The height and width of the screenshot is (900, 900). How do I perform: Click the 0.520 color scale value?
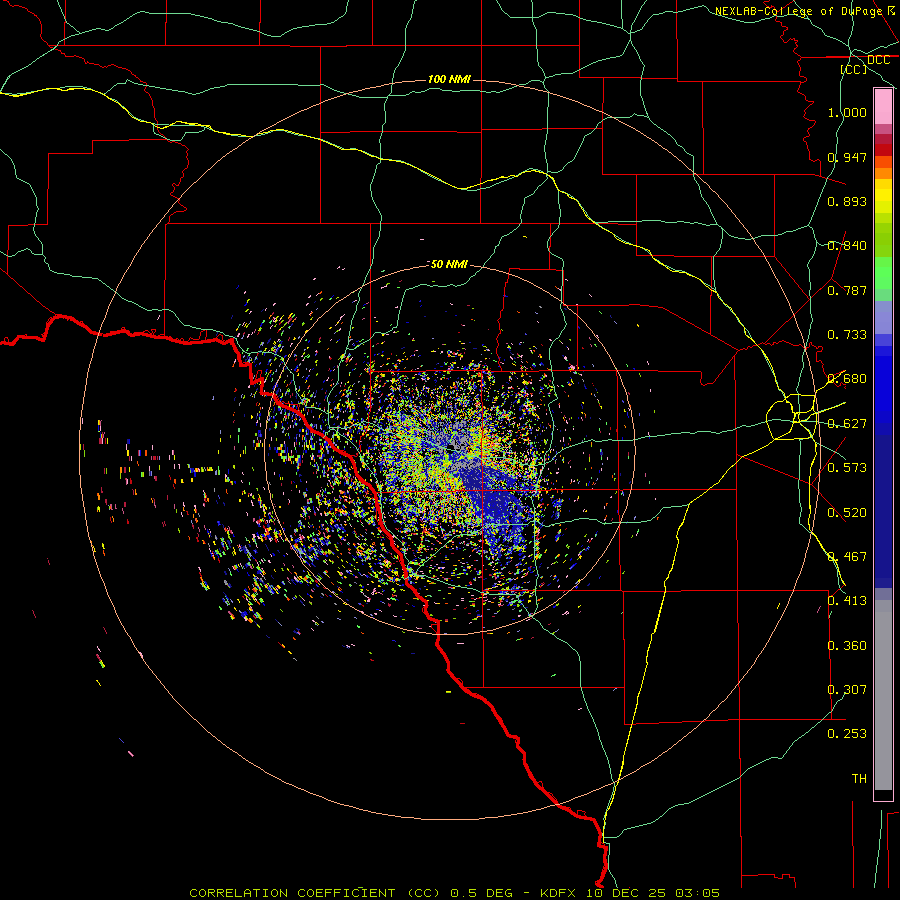pyautogui.click(x=847, y=513)
